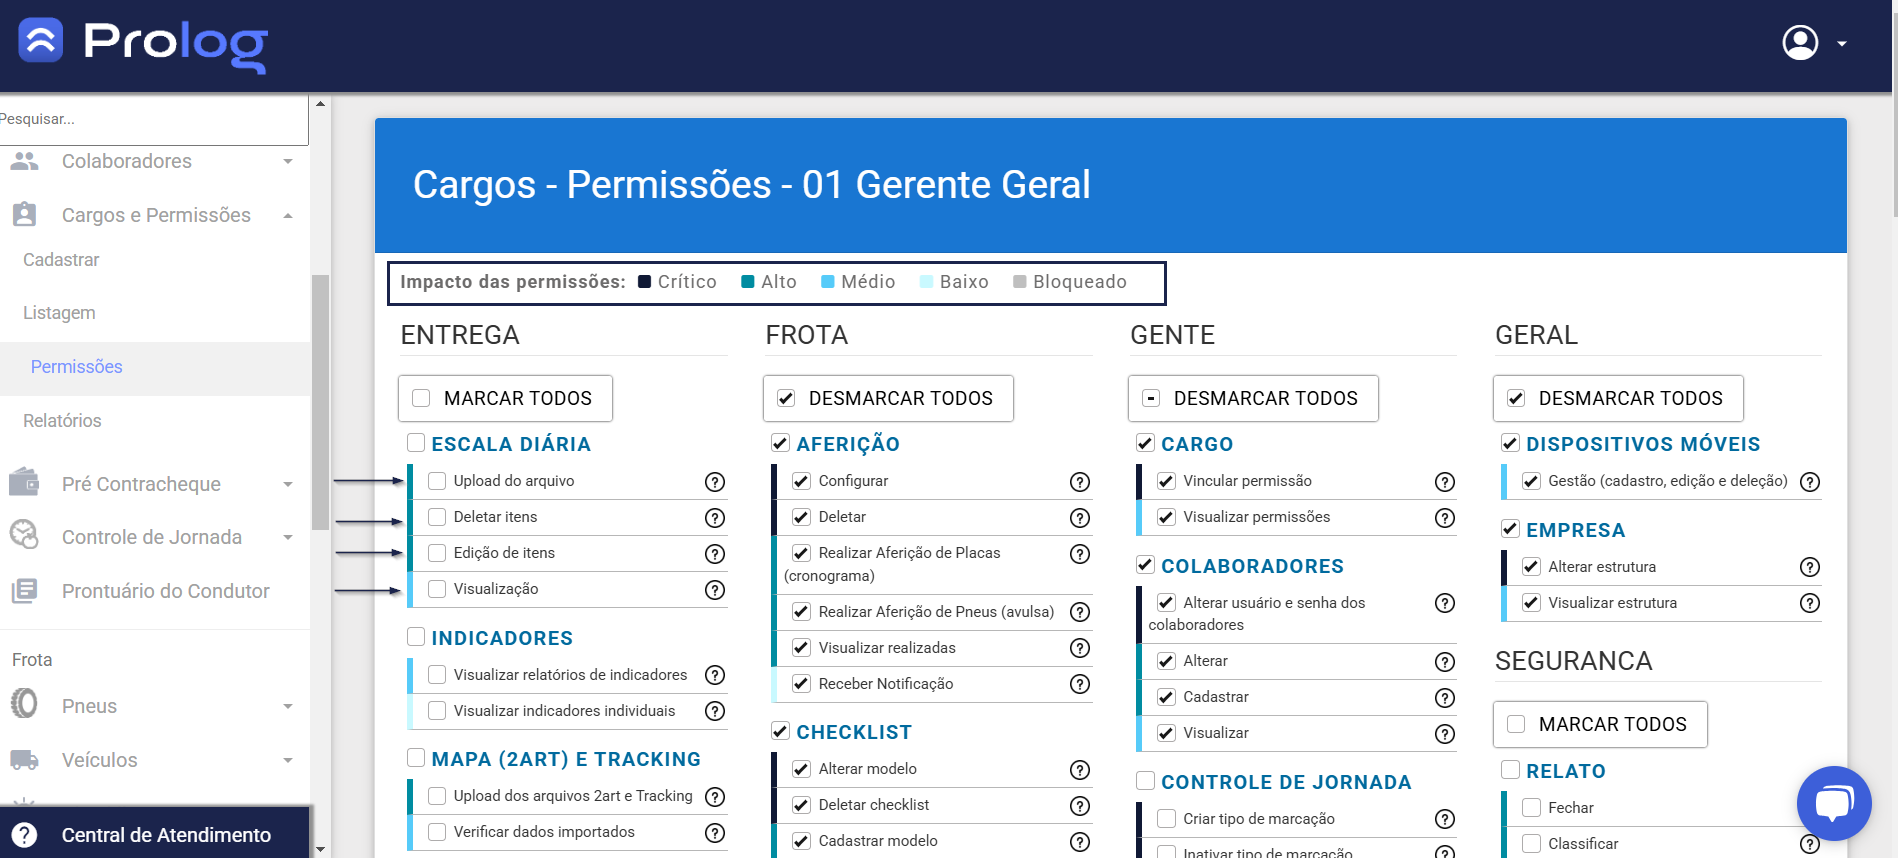This screenshot has height=858, width=1898.
Task: Uncheck Vincular permissão checkbox
Action: 1167,481
